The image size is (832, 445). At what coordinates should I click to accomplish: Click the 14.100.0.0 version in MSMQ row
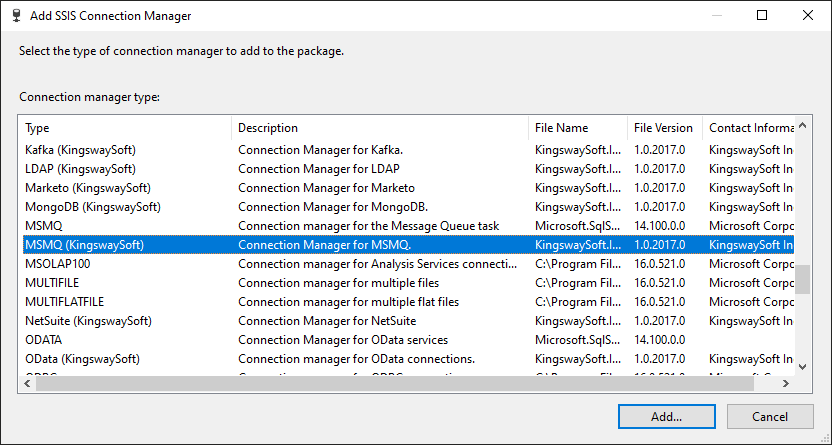point(660,226)
